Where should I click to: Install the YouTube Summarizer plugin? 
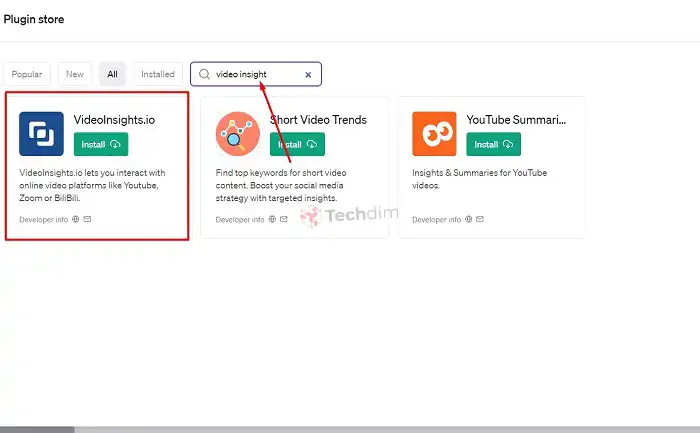(x=493, y=144)
